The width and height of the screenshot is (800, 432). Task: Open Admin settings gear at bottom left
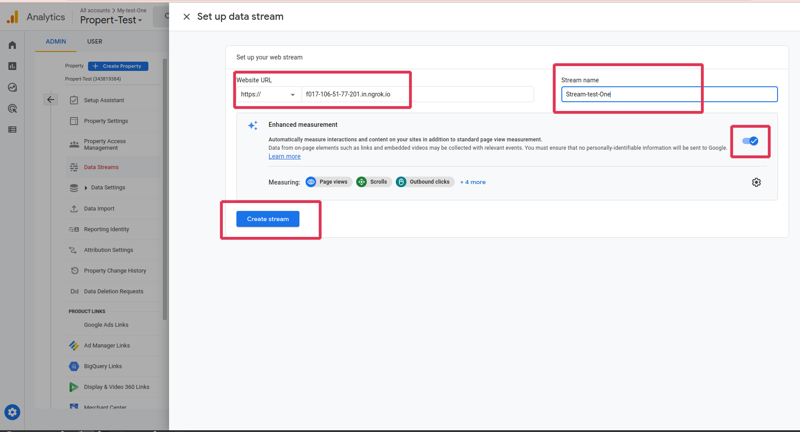12,412
